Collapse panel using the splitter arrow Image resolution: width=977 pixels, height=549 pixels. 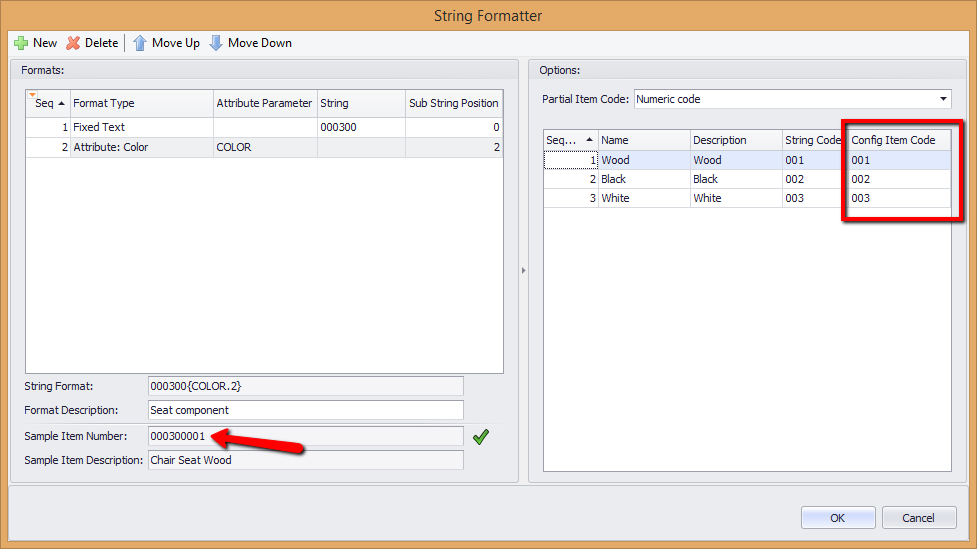523,270
